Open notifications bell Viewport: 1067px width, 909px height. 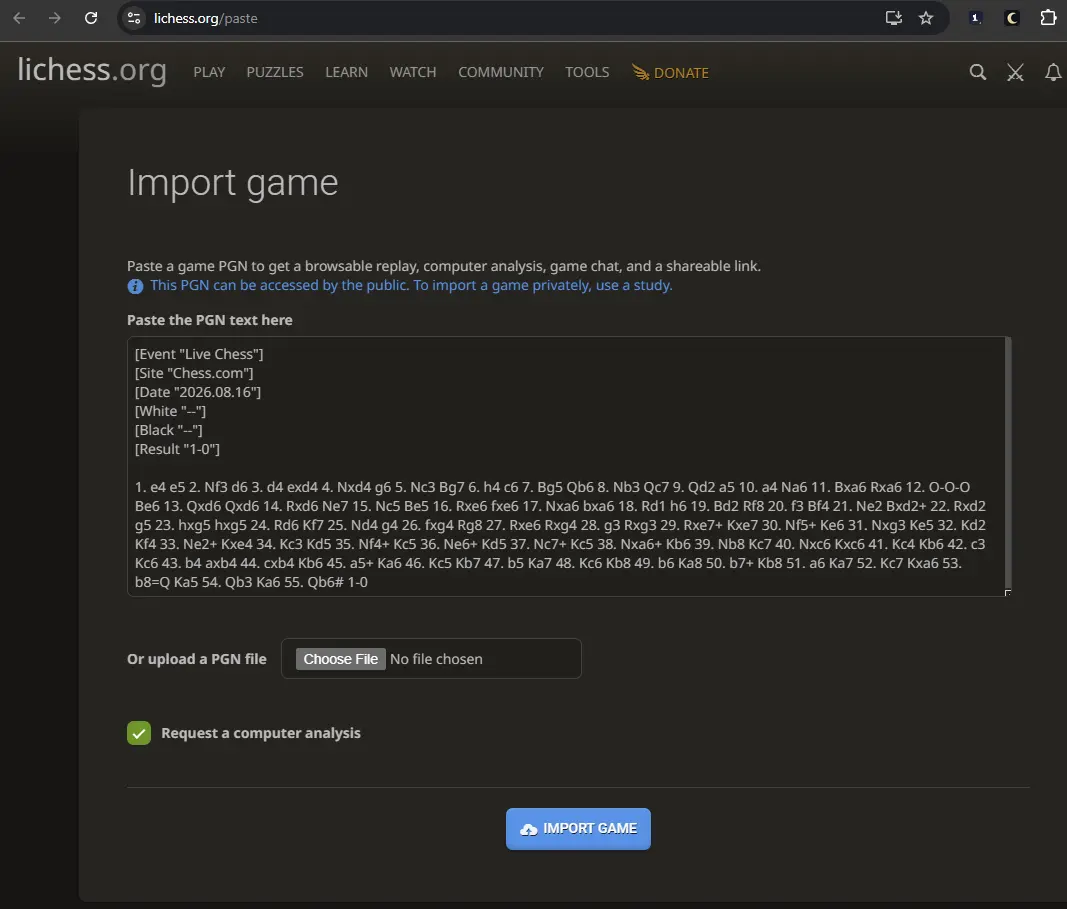pos(1053,72)
